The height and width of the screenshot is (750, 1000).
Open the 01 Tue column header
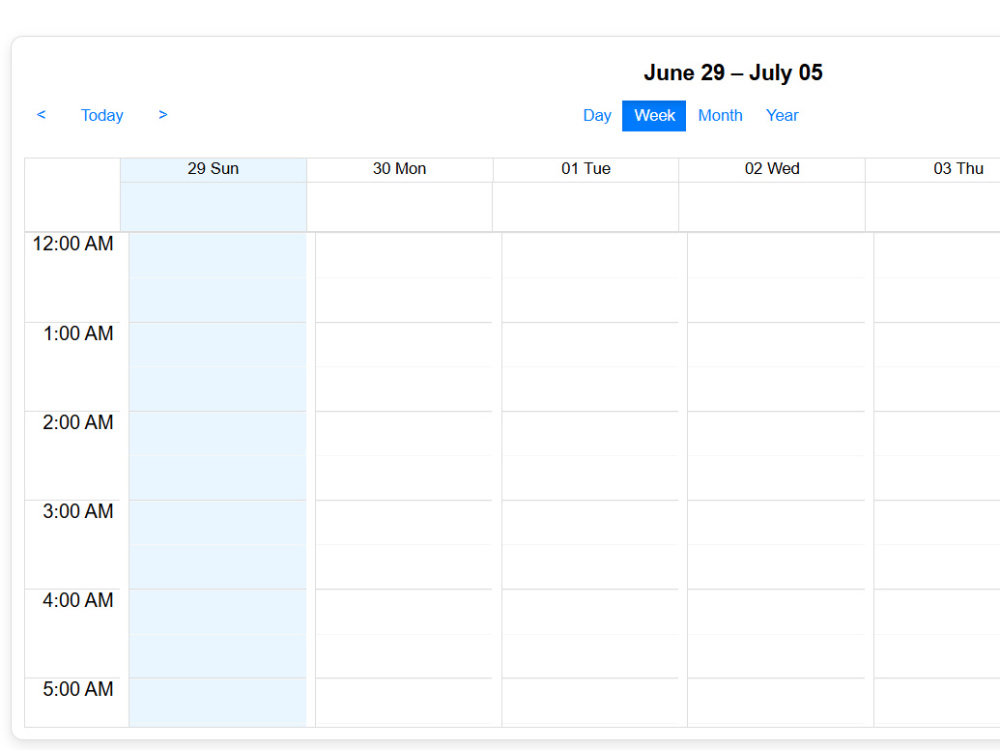[586, 169]
